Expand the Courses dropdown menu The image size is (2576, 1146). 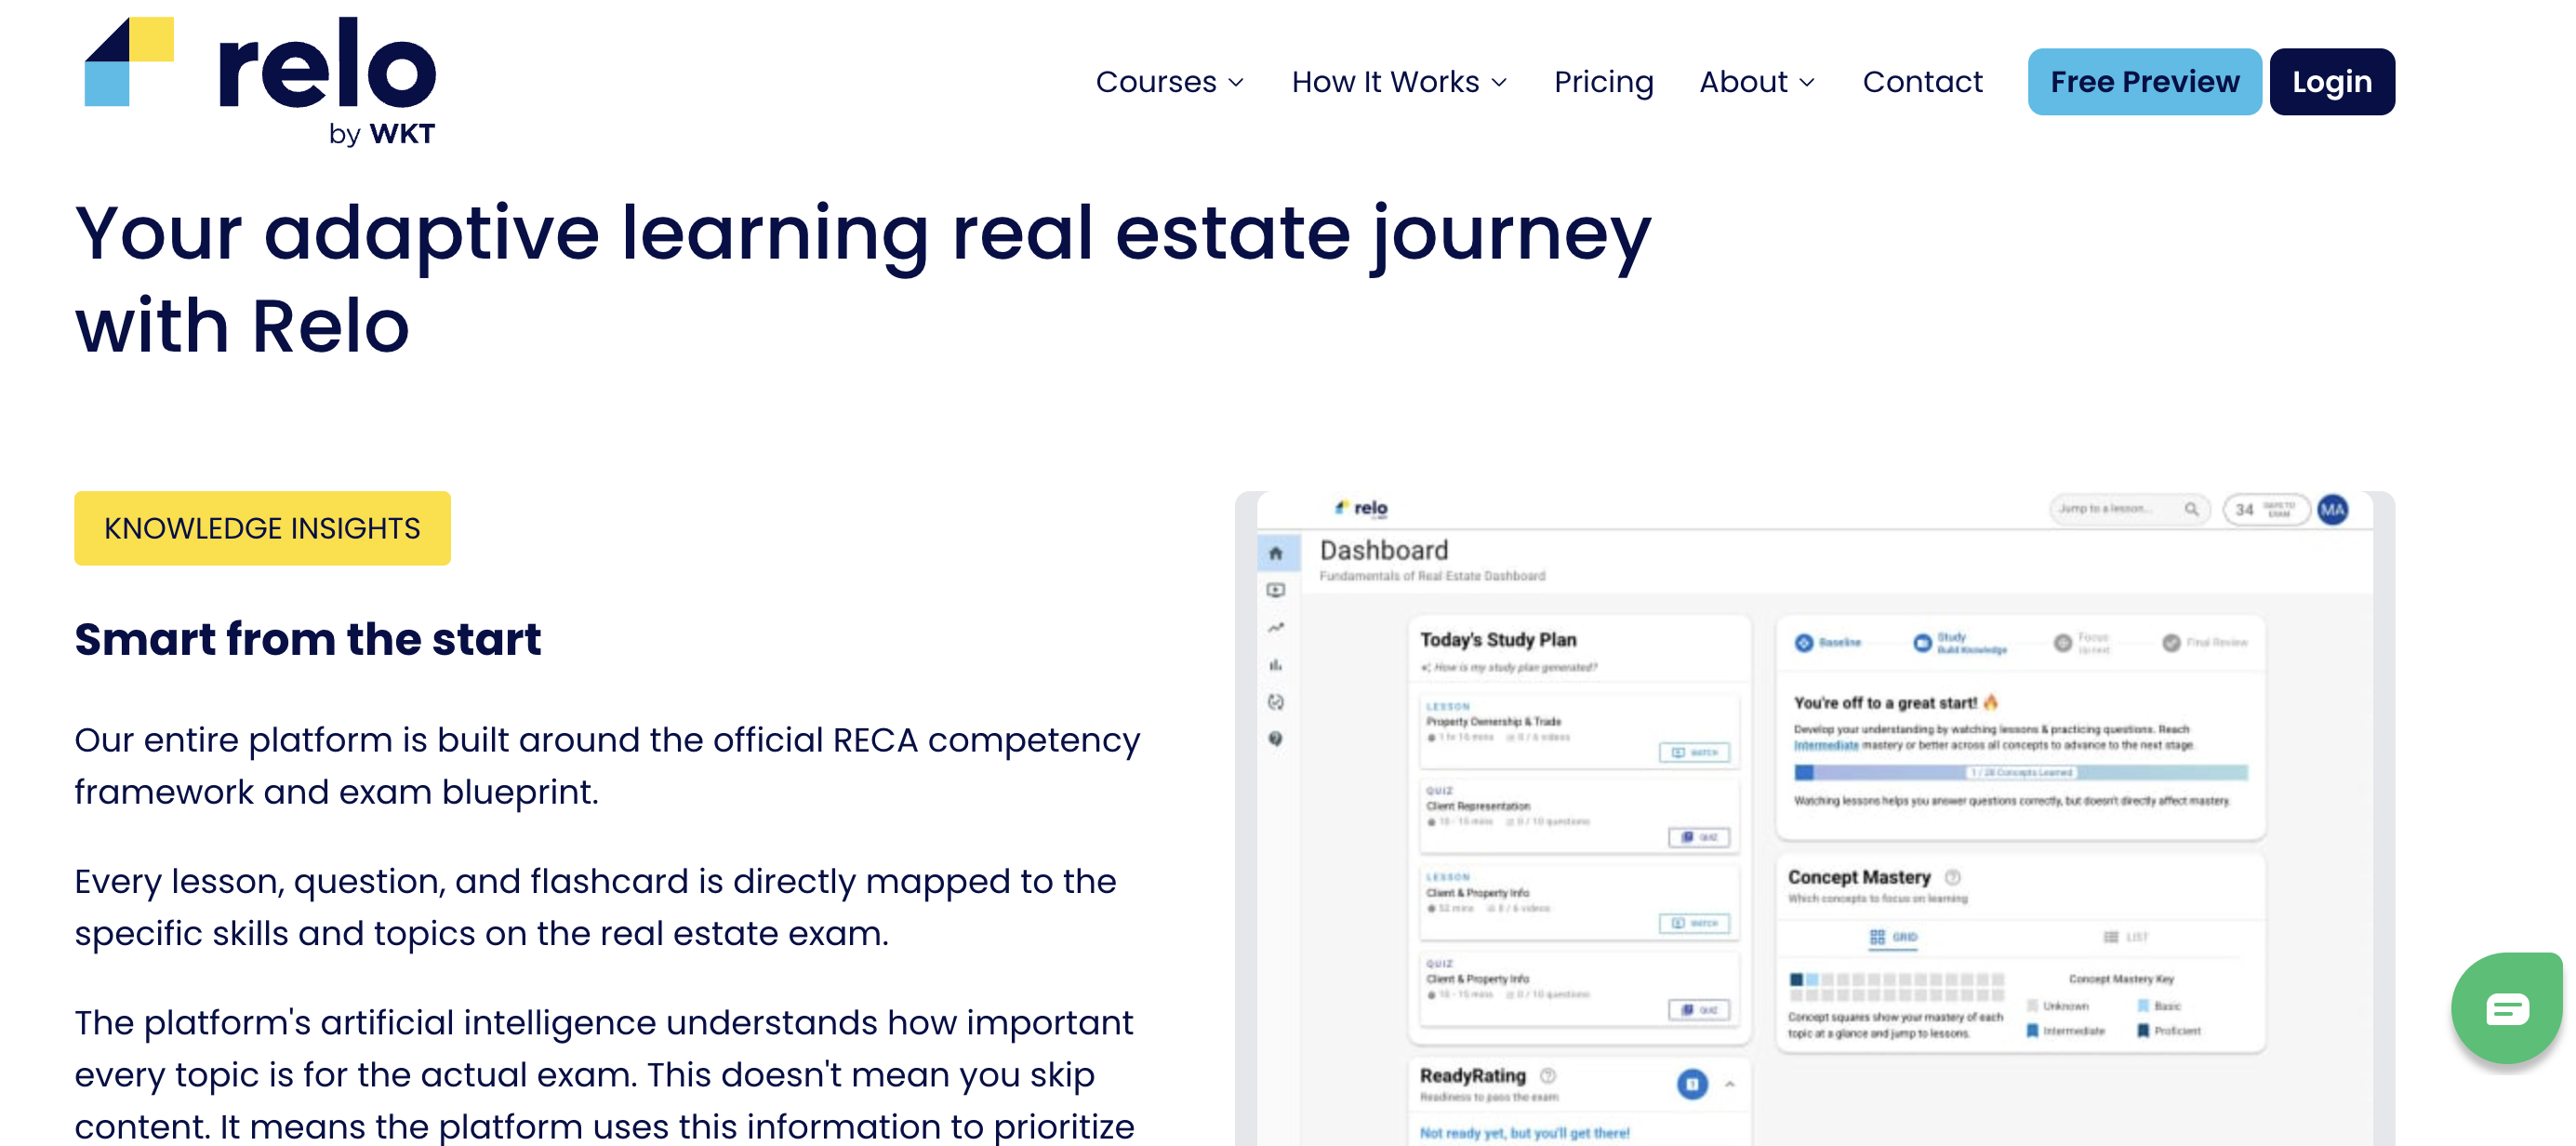tap(1169, 82)
